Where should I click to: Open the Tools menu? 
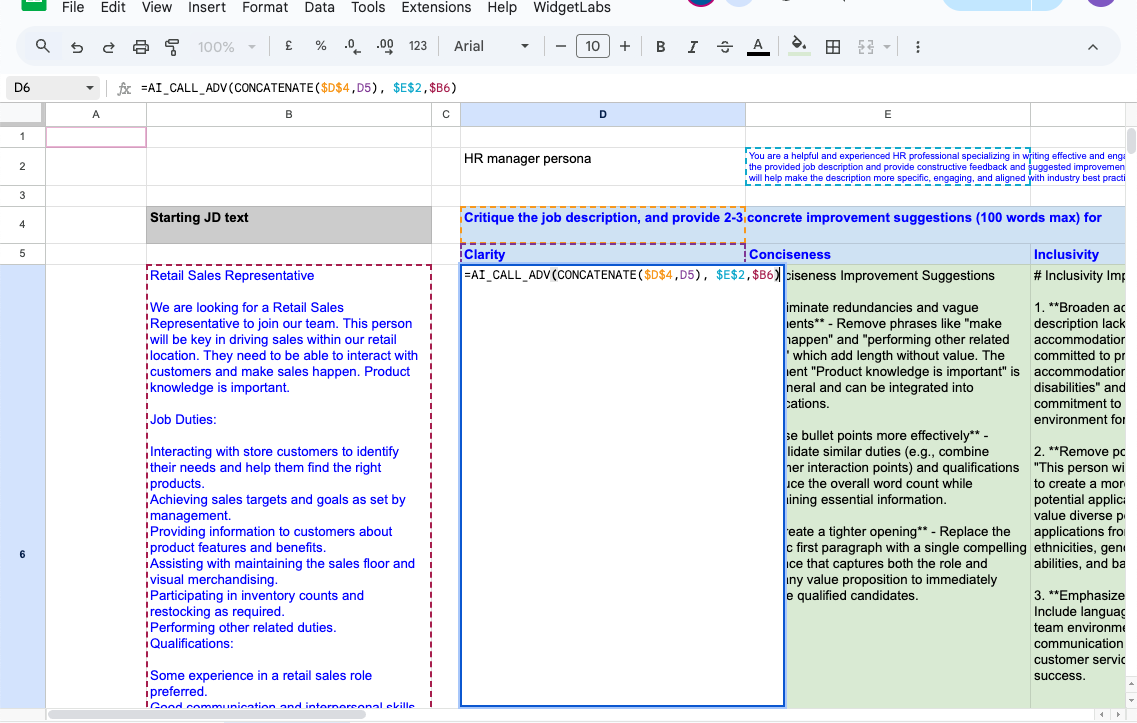coord(368,7)
